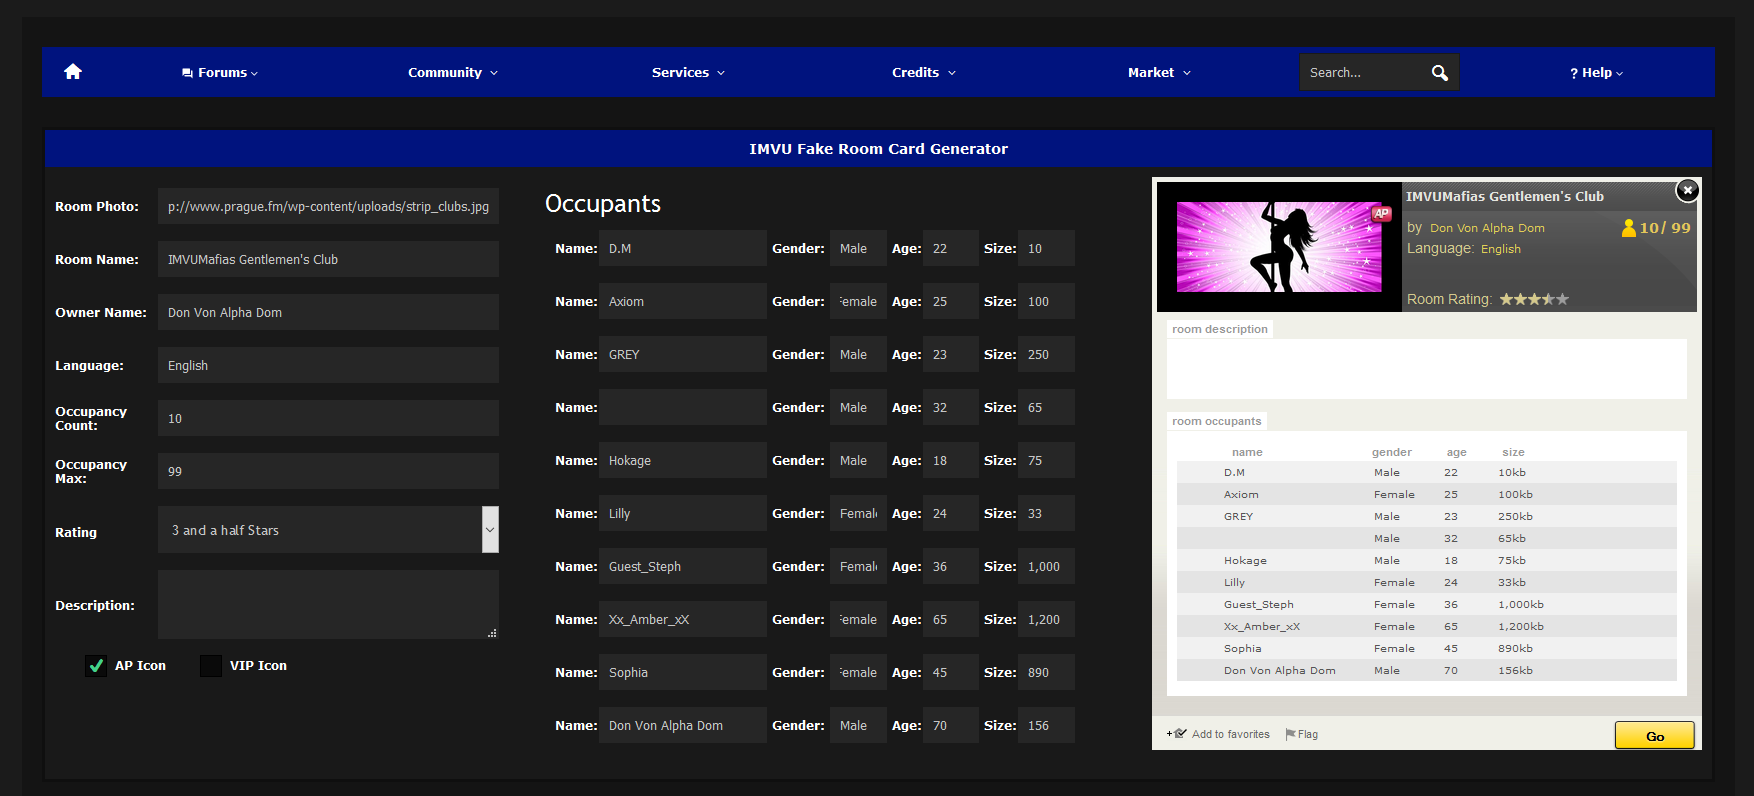The image size is (1754, 796).
Task: Click the Size field with 250
Action: pos(1046,355)
